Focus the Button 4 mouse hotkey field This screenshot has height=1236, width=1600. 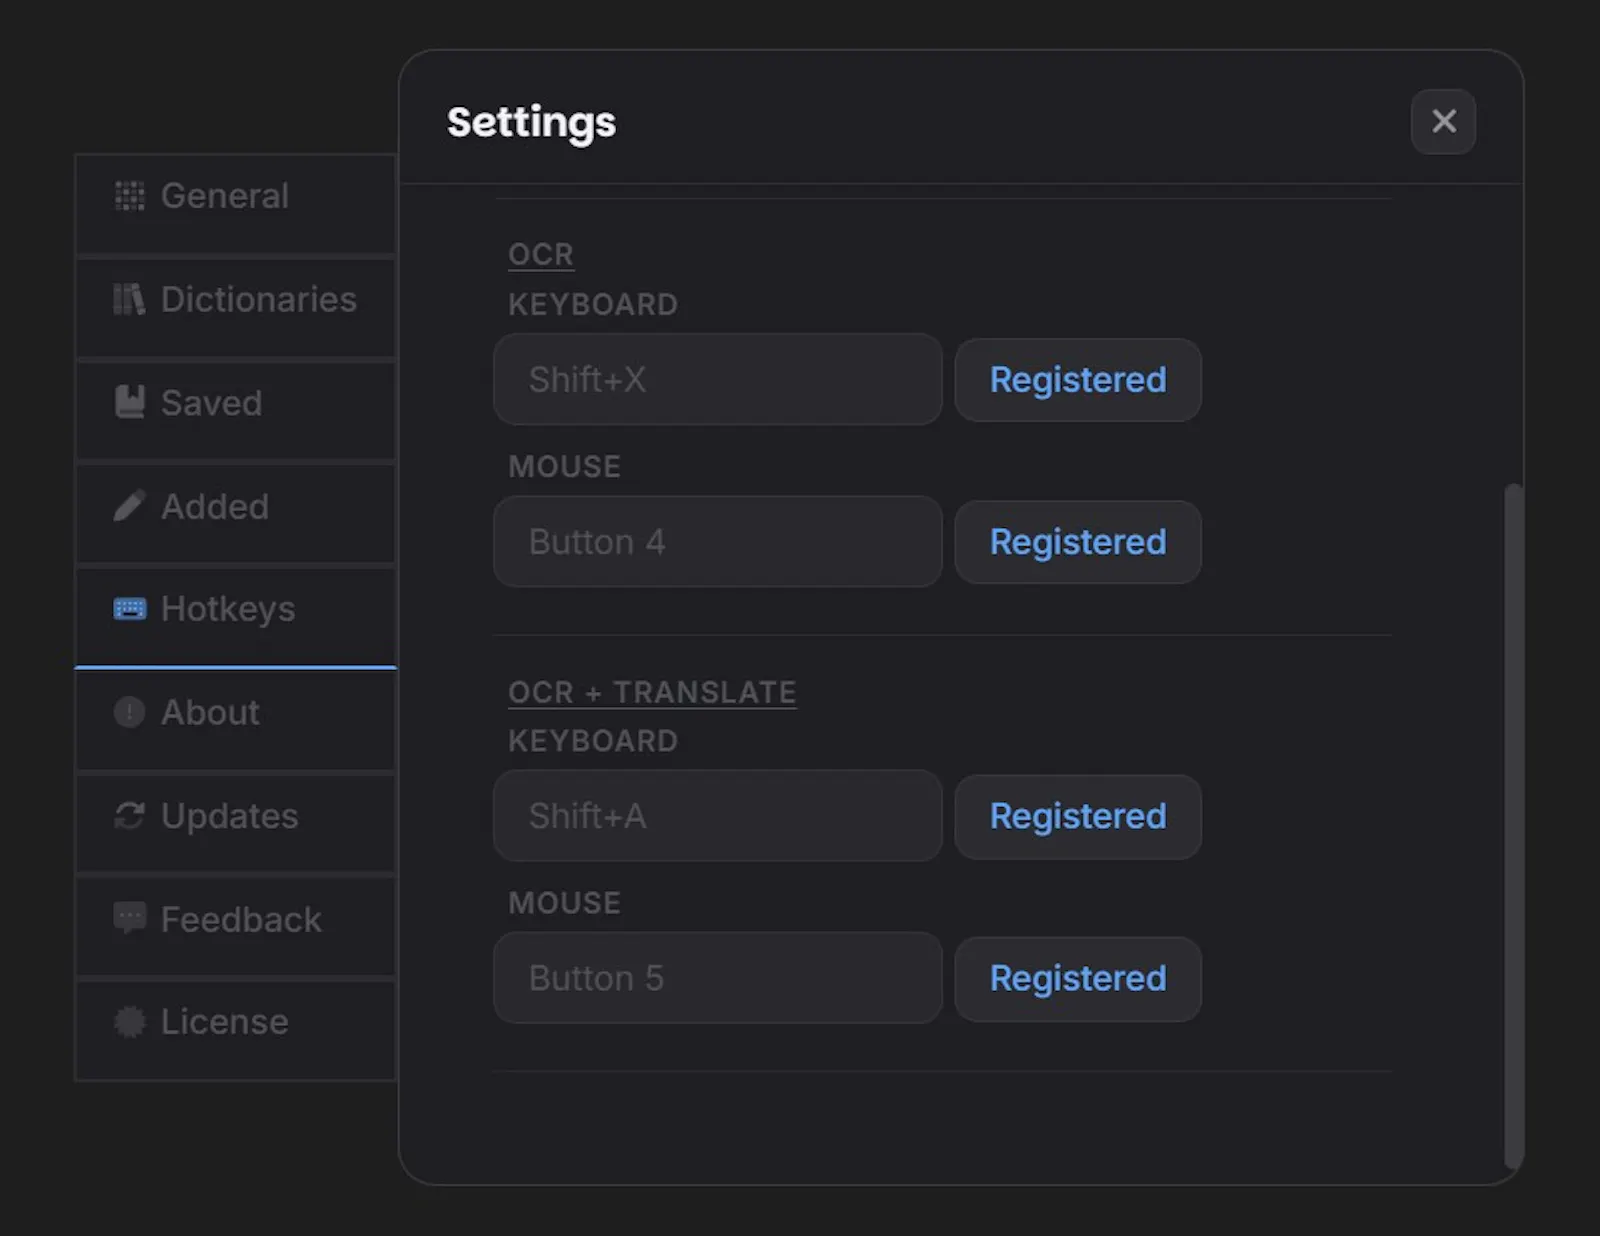point(718,541)
